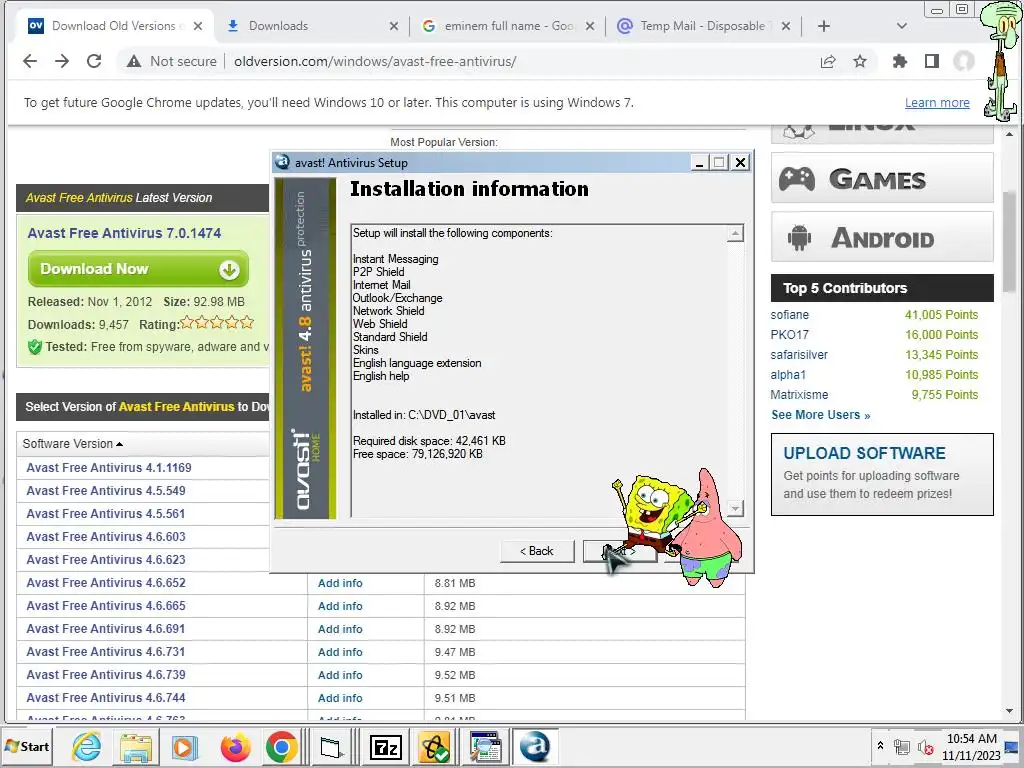
Task: Click Add info for version 4.6.744
Action: 340,698
